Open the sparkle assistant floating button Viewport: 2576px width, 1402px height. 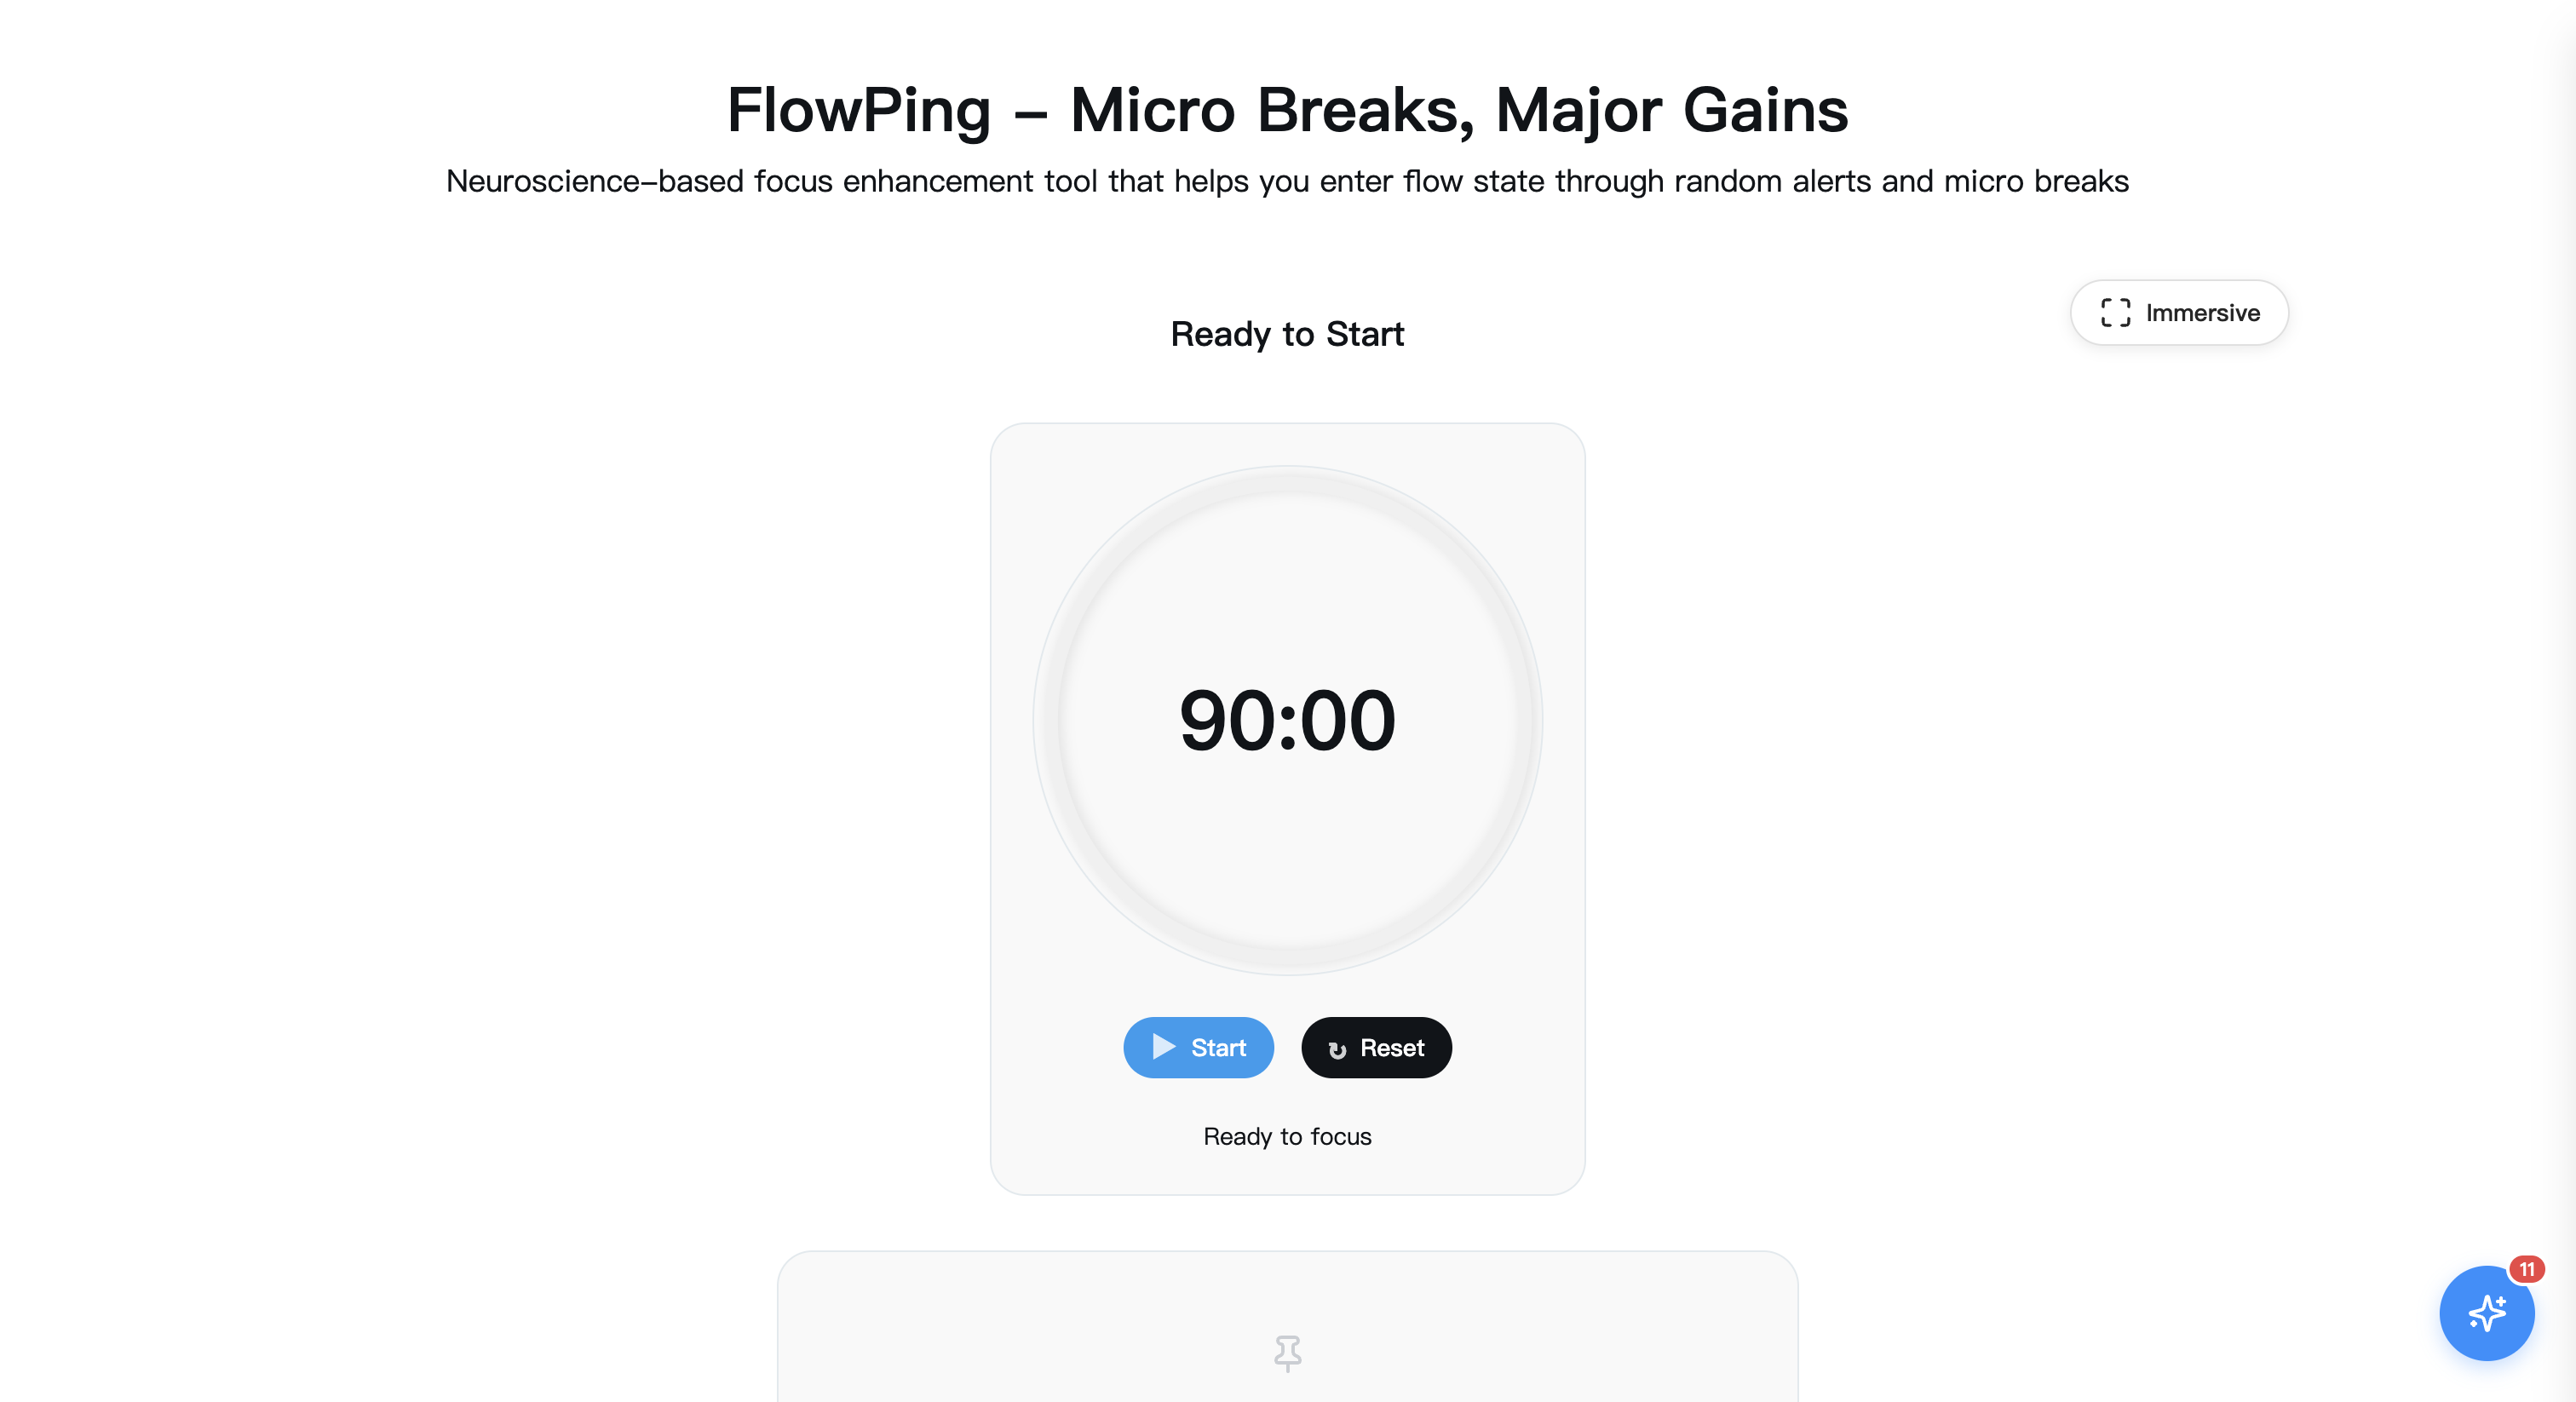click(x=2485, y=1314)
